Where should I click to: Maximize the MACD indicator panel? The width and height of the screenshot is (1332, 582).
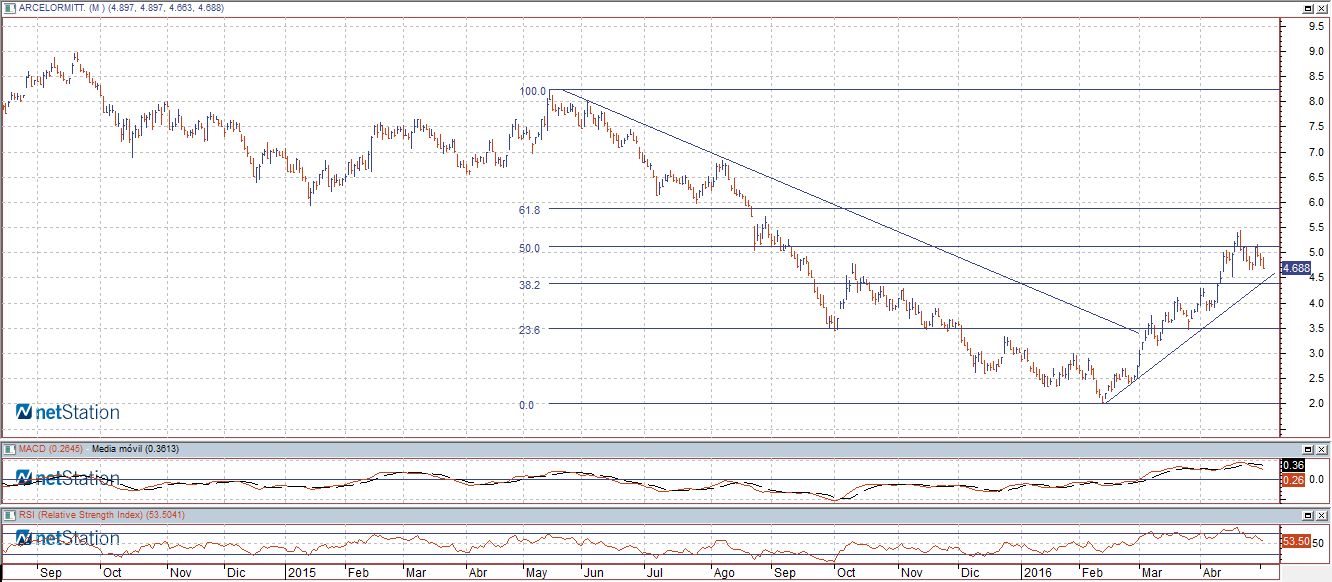tap(1307, 449)
